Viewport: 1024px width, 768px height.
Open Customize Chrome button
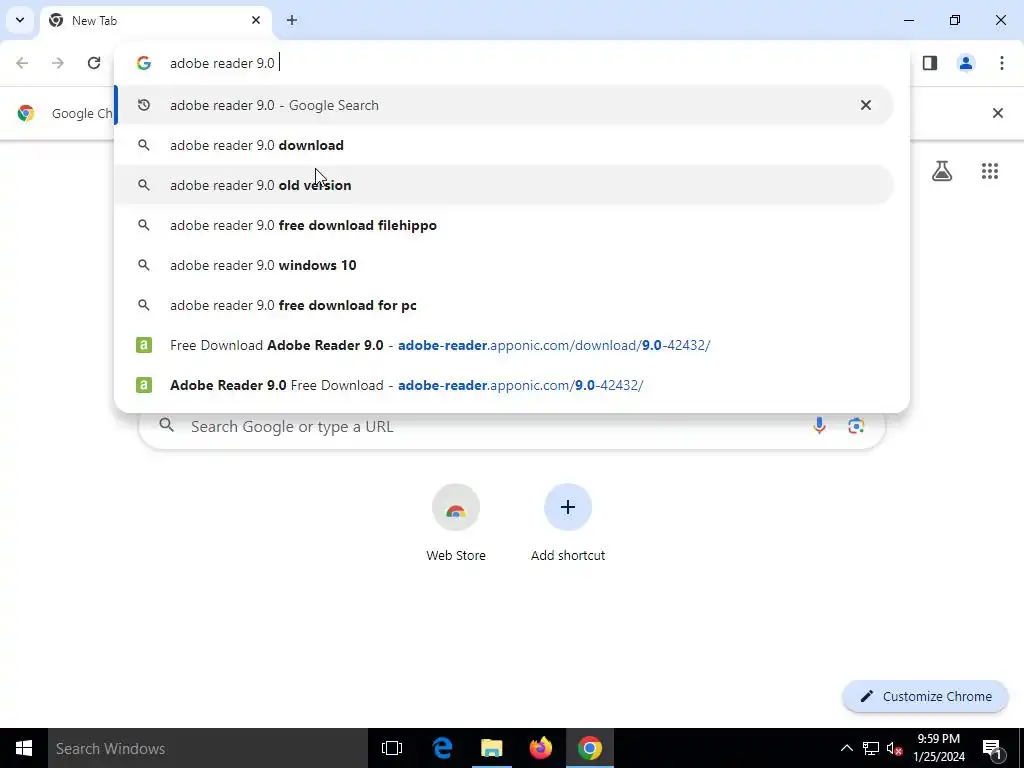pyautogui.click(x=925, y=696)
